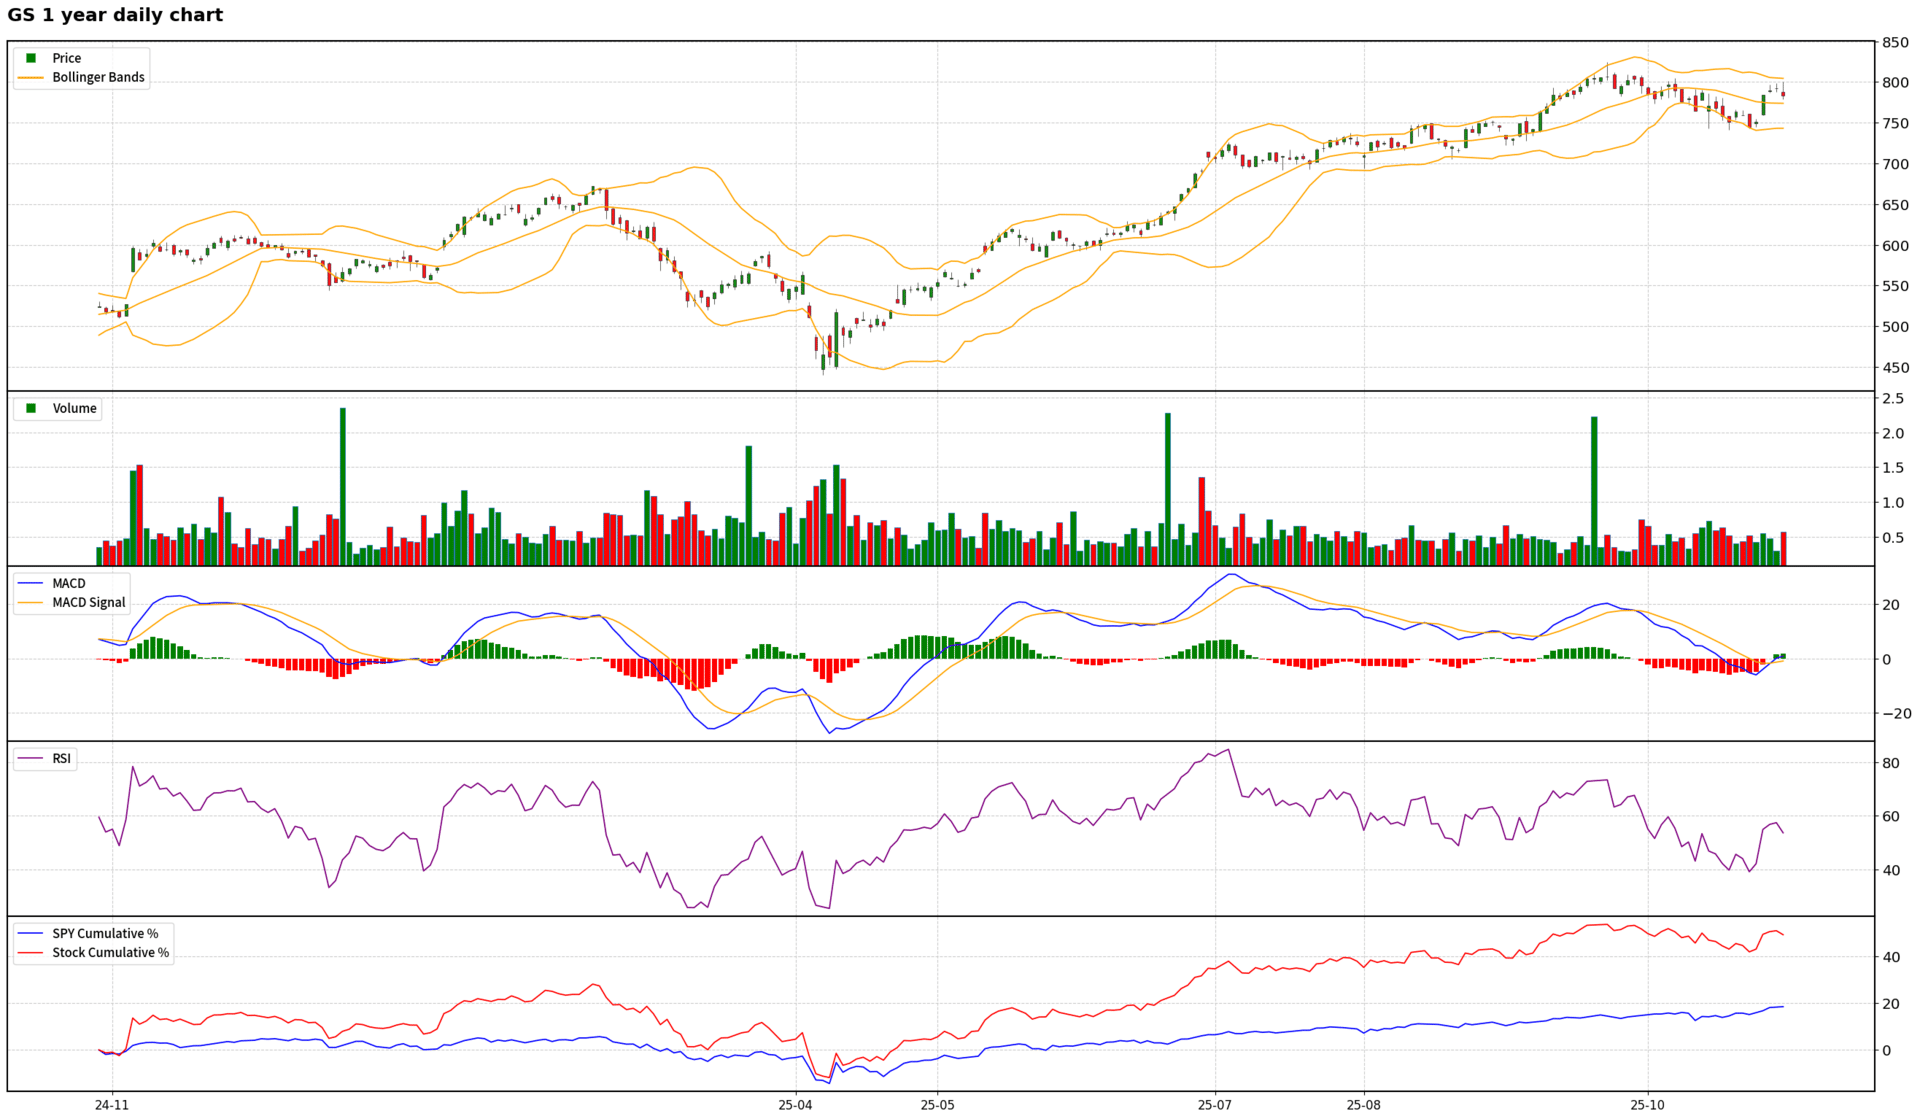The width and height of the screenshot is (1920, 1119).
Task: Click the GS 1 year daily chart title
Action: 115,15
